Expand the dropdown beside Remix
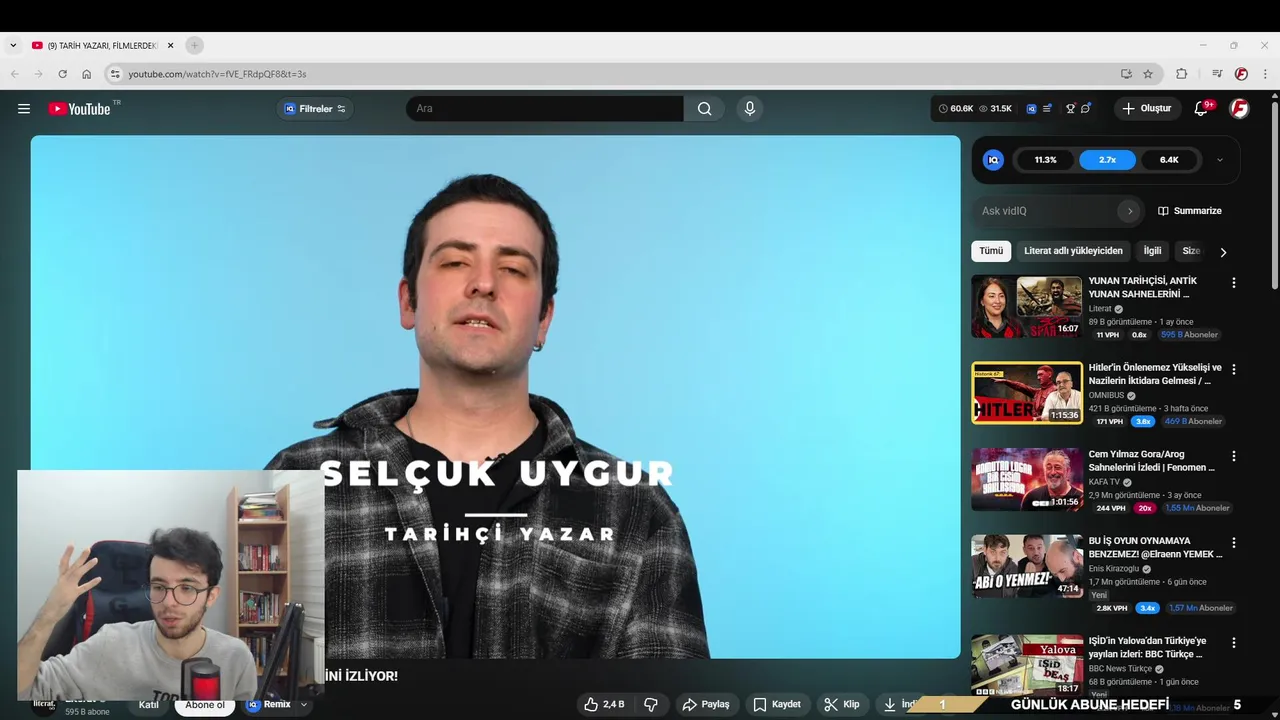Screen dimensions: 1280x720 [x=304, y=705]
